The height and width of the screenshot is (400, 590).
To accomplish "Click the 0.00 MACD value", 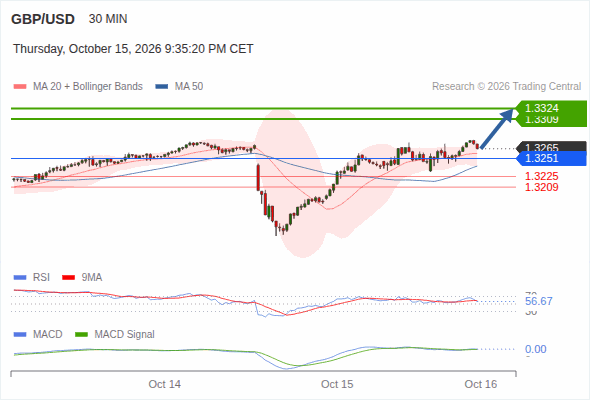I will (x=536, y=349).
